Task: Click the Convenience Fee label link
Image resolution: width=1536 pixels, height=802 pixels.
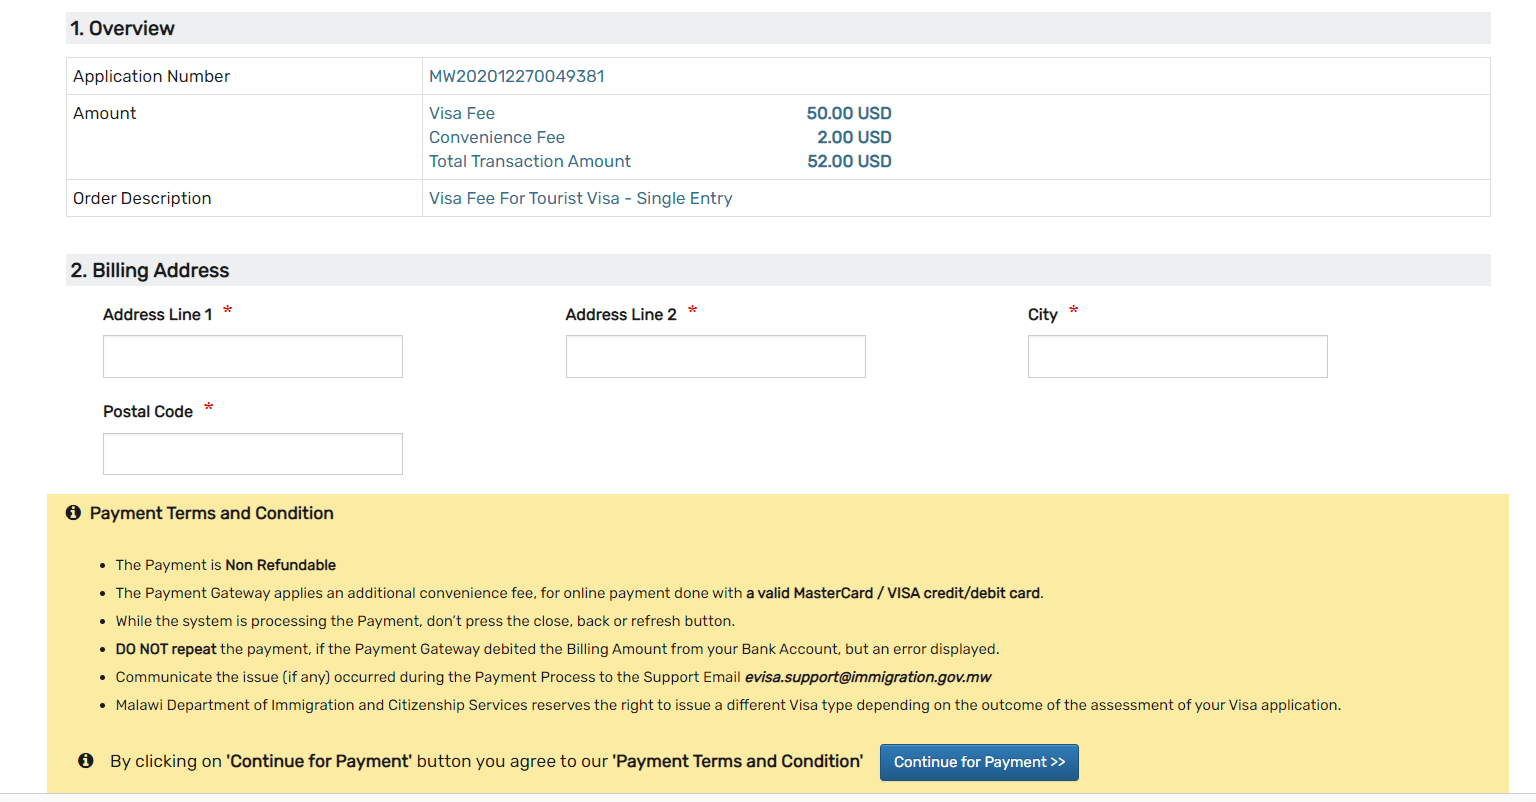Action: click(496, 137)
